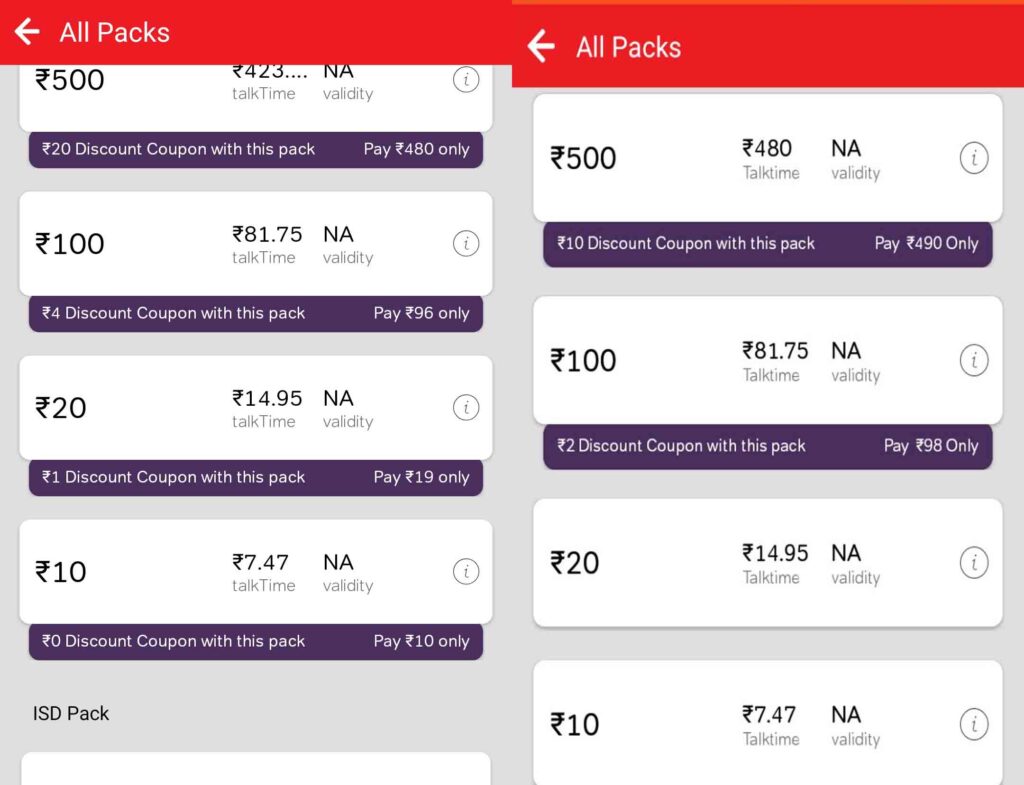This screenshot has width=1024, height=785.
Task: Apply ₹20 Discount Coupon, pay ₹480
Action: point(256,150)
